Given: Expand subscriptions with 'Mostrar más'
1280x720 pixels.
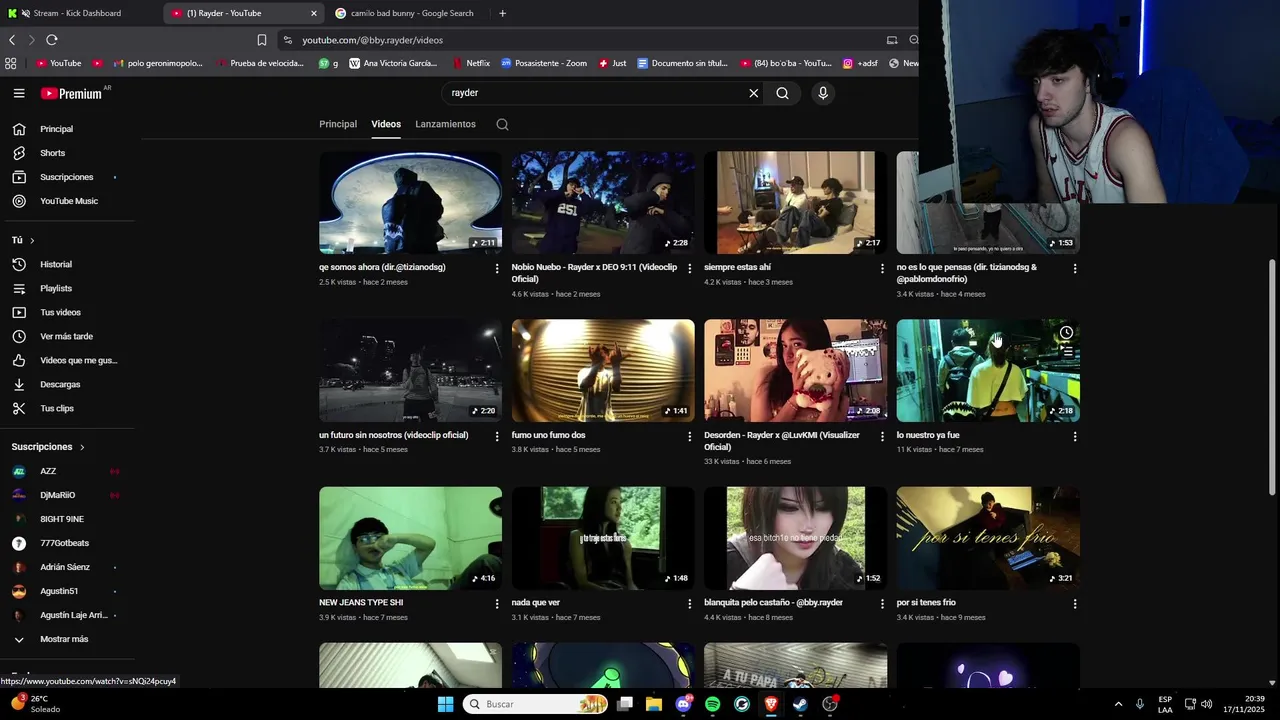Looking at the screenshot, I should 64,639.
